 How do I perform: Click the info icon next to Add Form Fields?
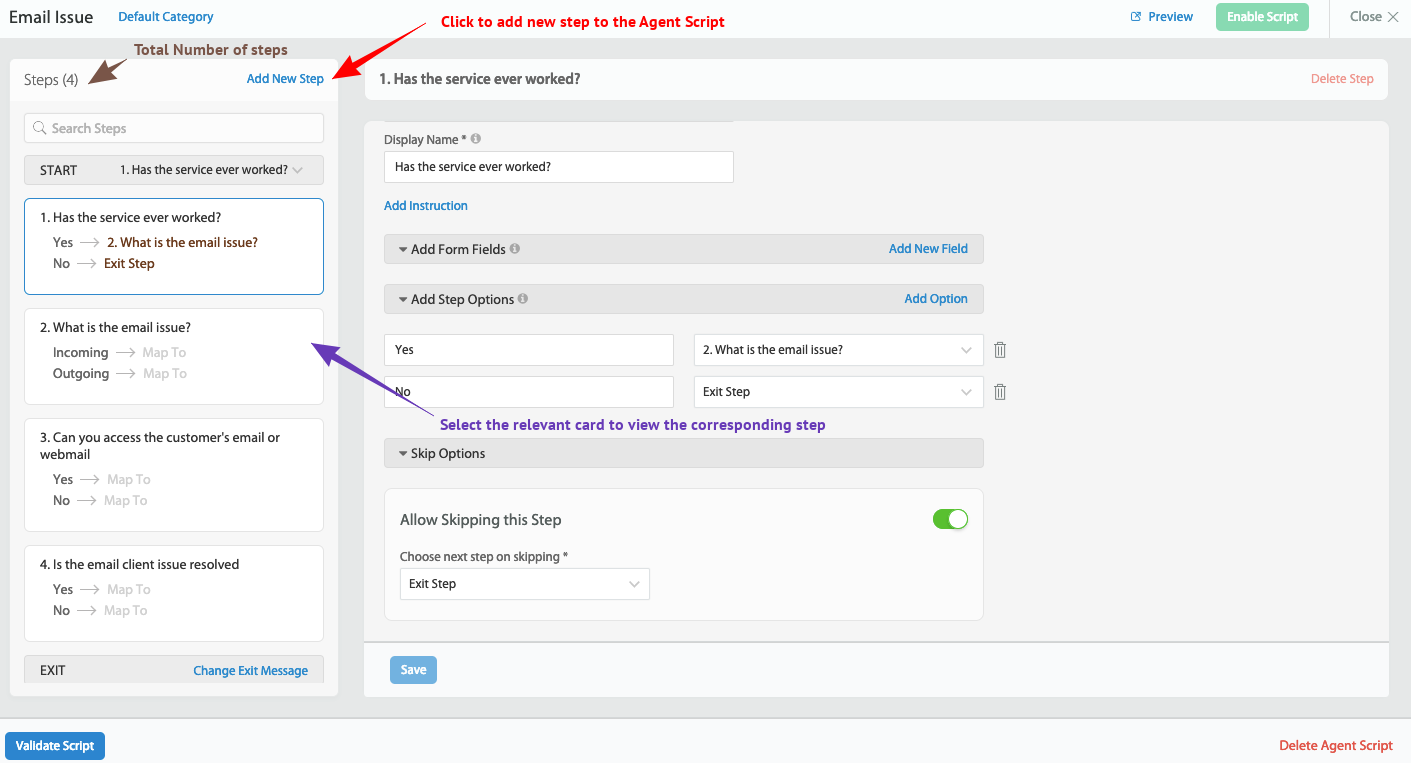[x=514, y=248]
